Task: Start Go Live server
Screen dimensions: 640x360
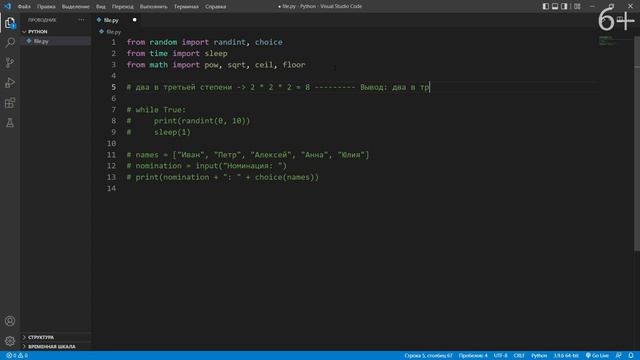Action: pos(597,356)
